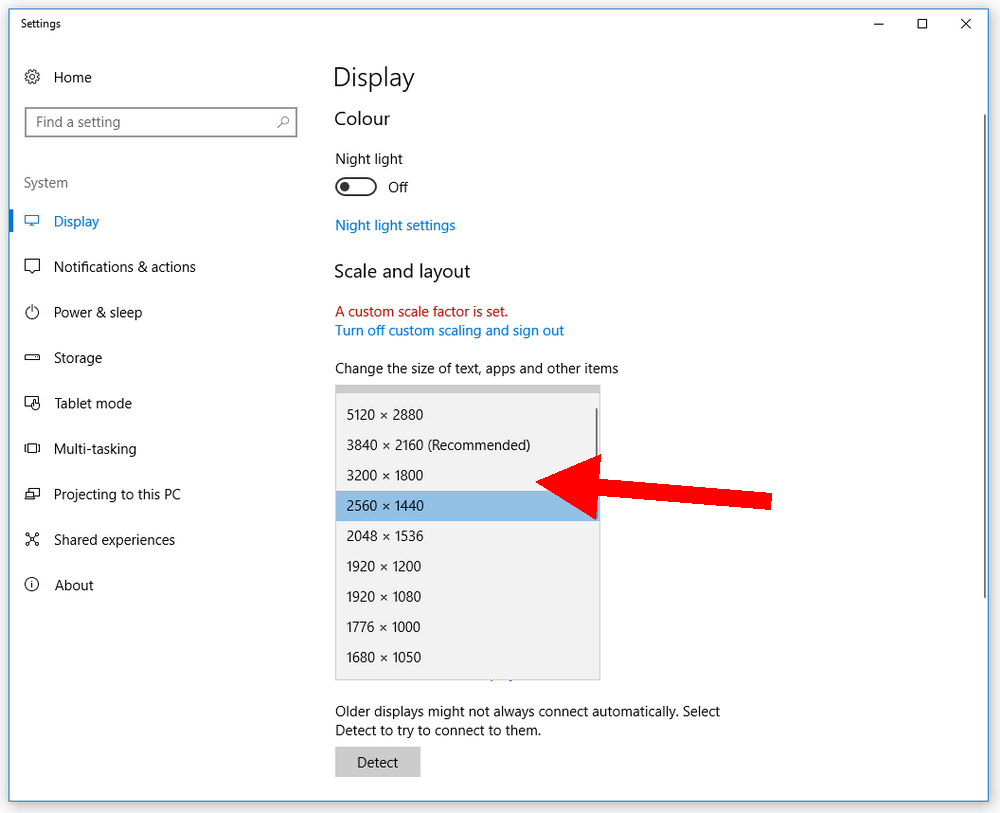Click the Home gear icon
The height and width of the screenshot is (813, 1000).
point(32,77)
